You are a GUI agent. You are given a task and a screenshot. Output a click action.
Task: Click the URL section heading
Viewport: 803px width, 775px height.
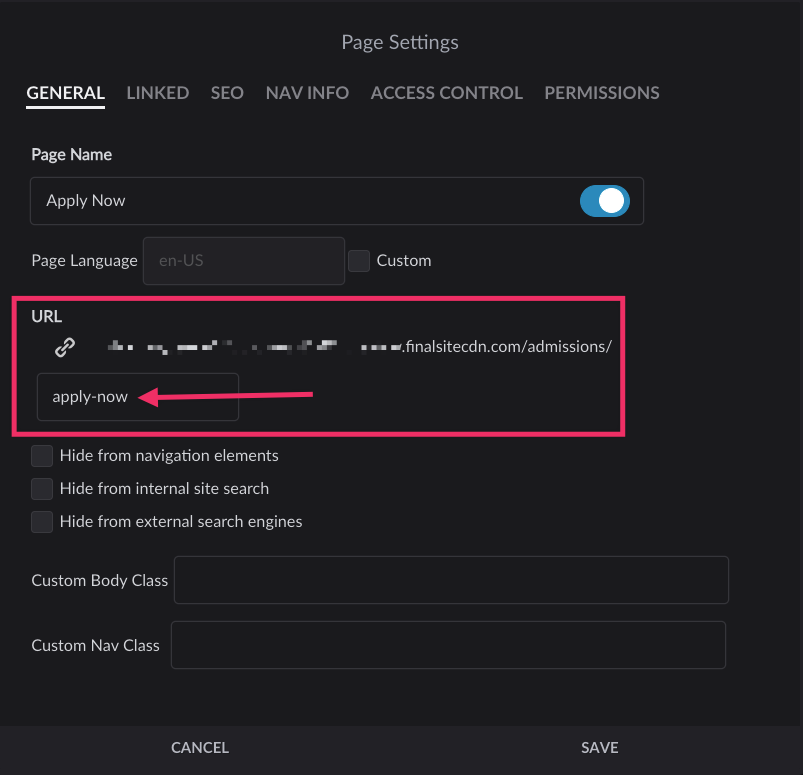pyautogui.click(x=47, y=317)
